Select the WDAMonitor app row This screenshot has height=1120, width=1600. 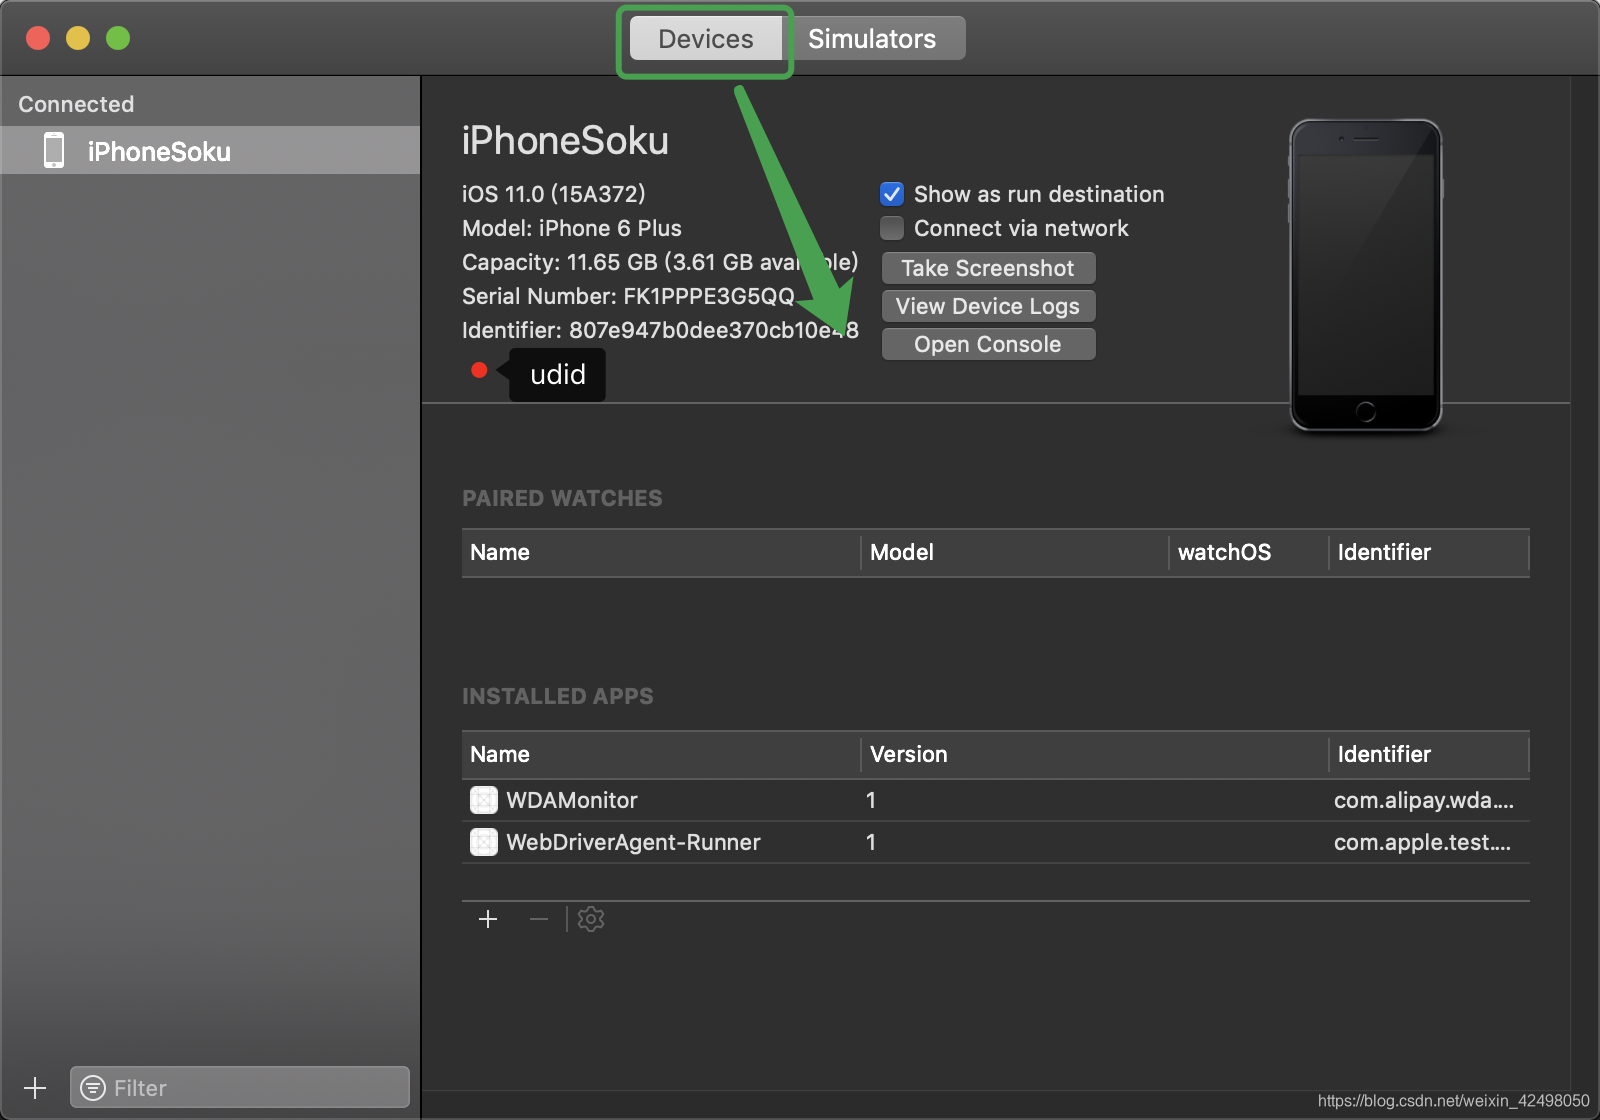click(x=996, y=800)
